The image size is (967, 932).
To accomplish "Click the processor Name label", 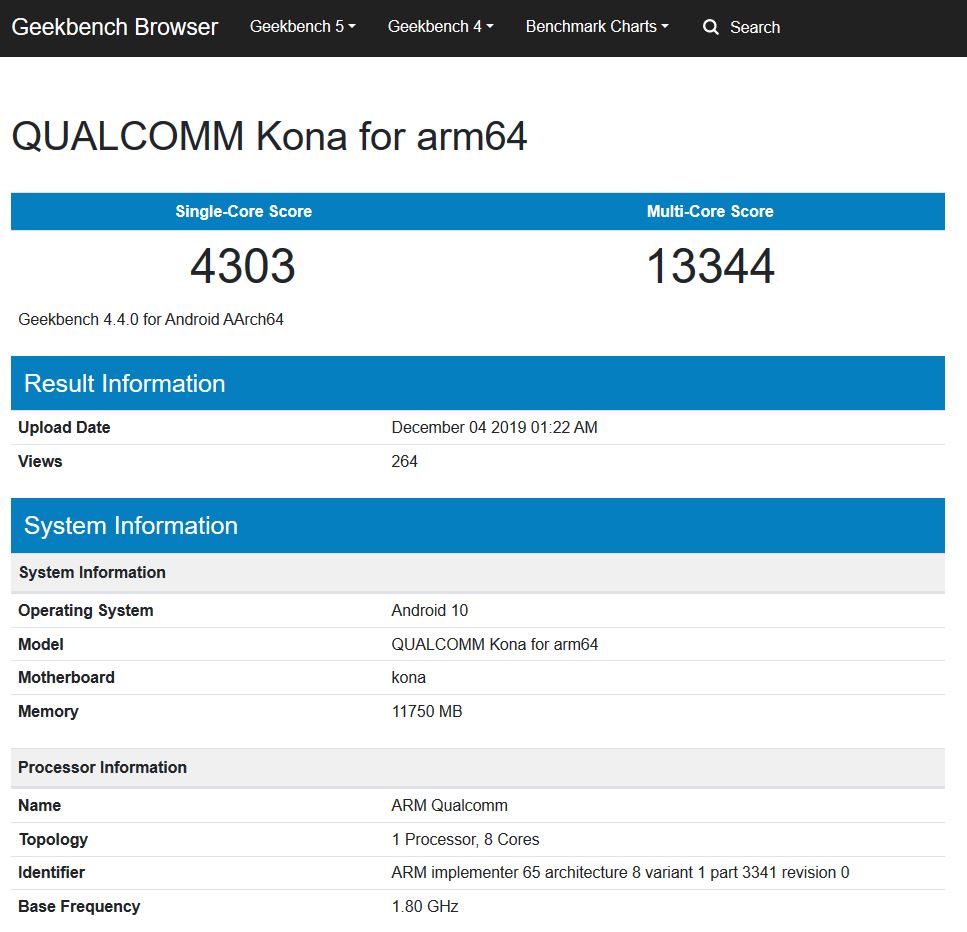I will [39, 806].
